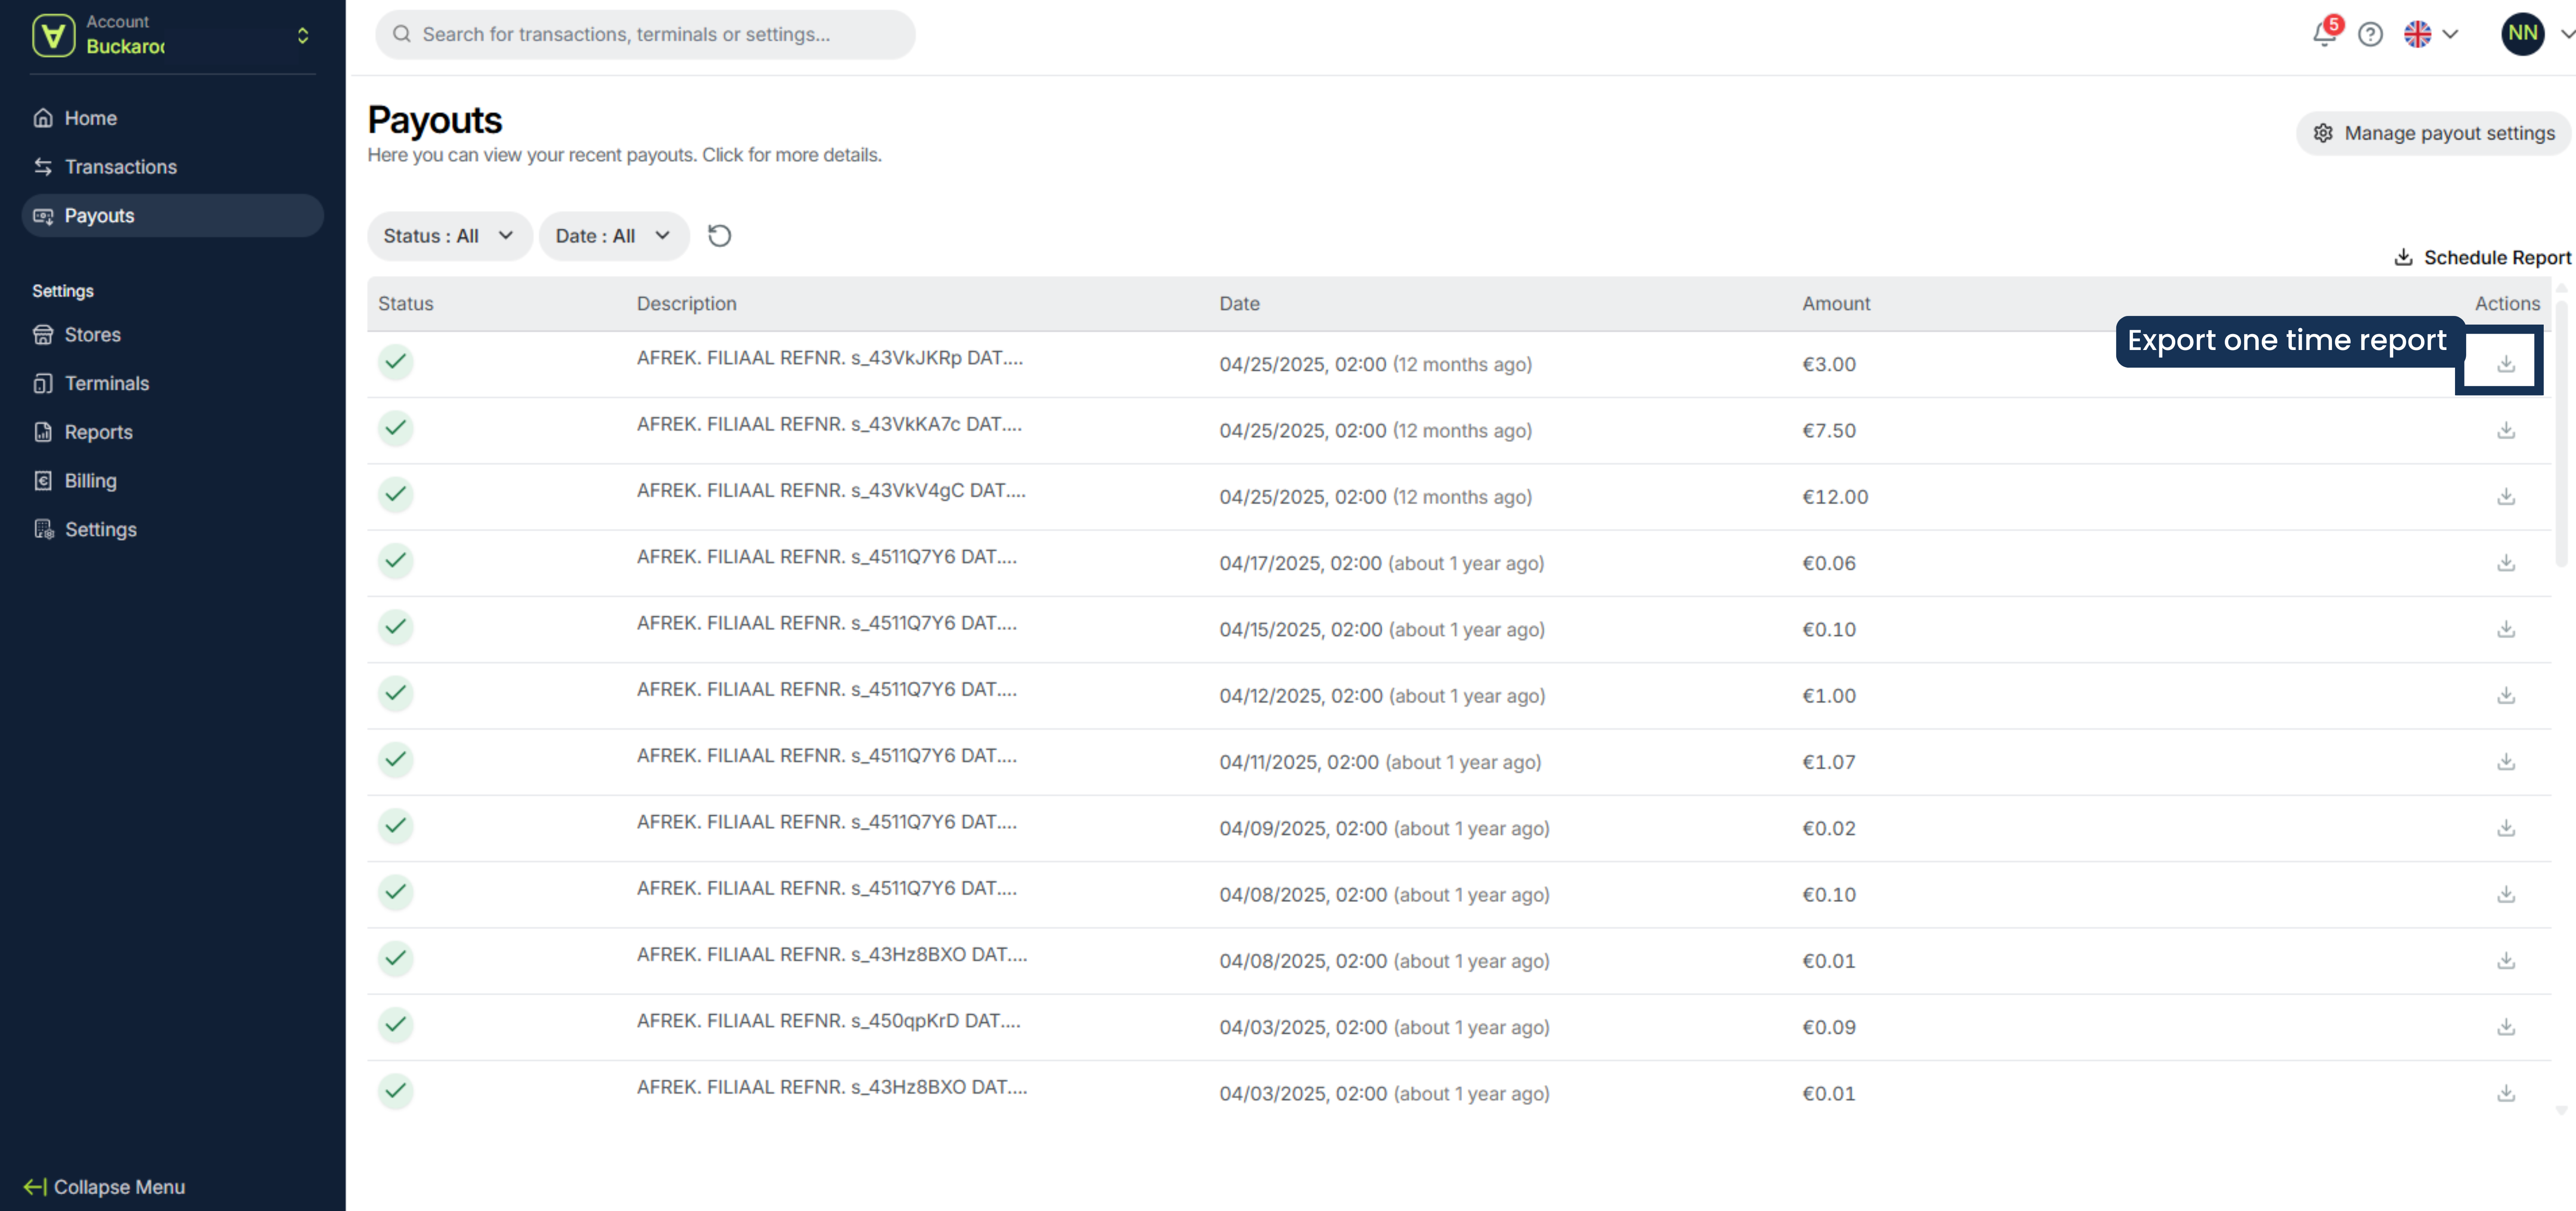Image resolution: width=2576 pixels, height=1211 pixels.
Task: Open payout s_450qpKrD description
Action: pyautogui.click(x=829, y=1021)
